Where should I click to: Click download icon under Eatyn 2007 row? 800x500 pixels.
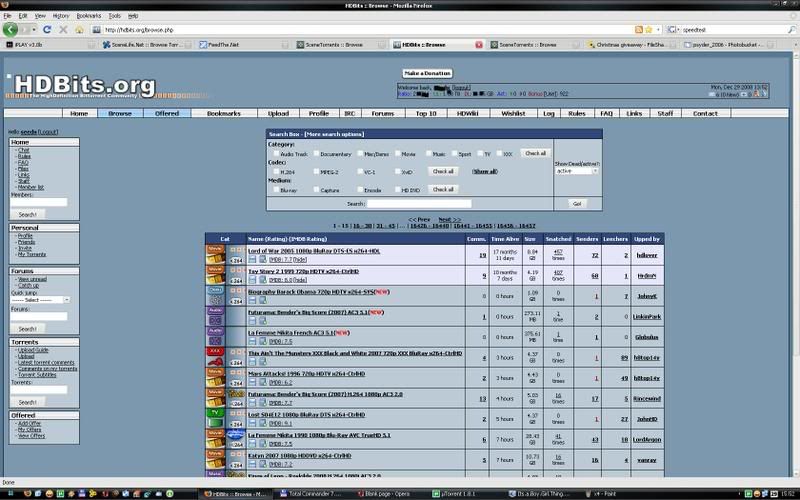pyautogui.click(x=252, y=464)
